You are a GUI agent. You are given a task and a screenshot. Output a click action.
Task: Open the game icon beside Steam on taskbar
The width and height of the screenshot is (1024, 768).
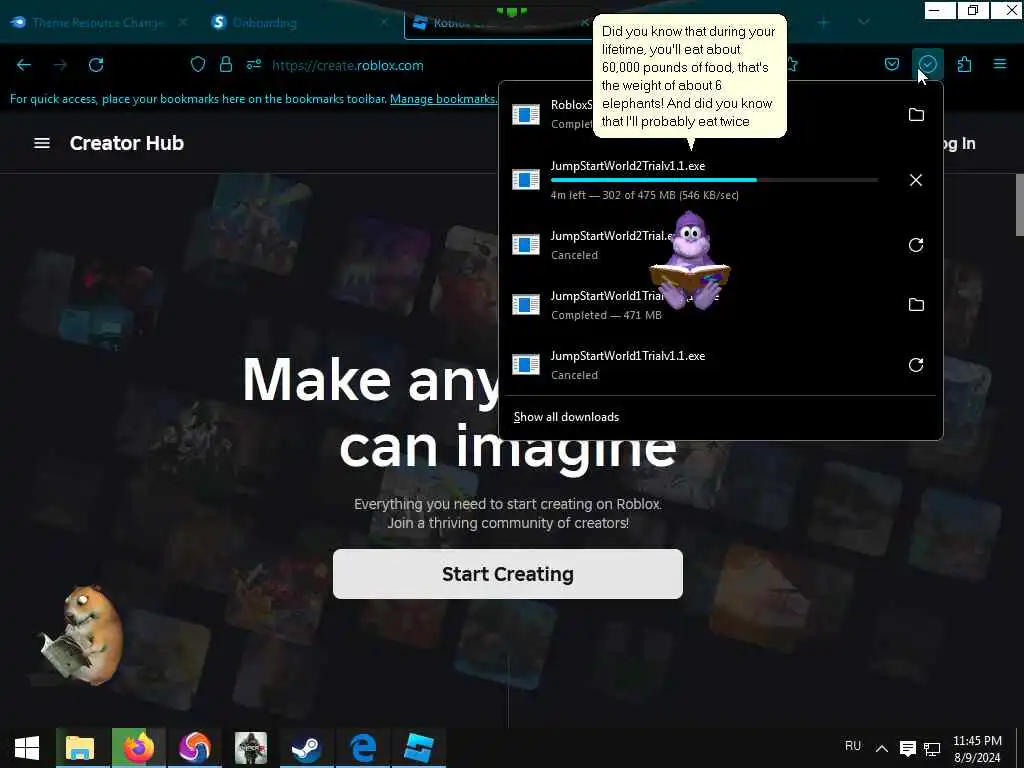tap(251, 748)
